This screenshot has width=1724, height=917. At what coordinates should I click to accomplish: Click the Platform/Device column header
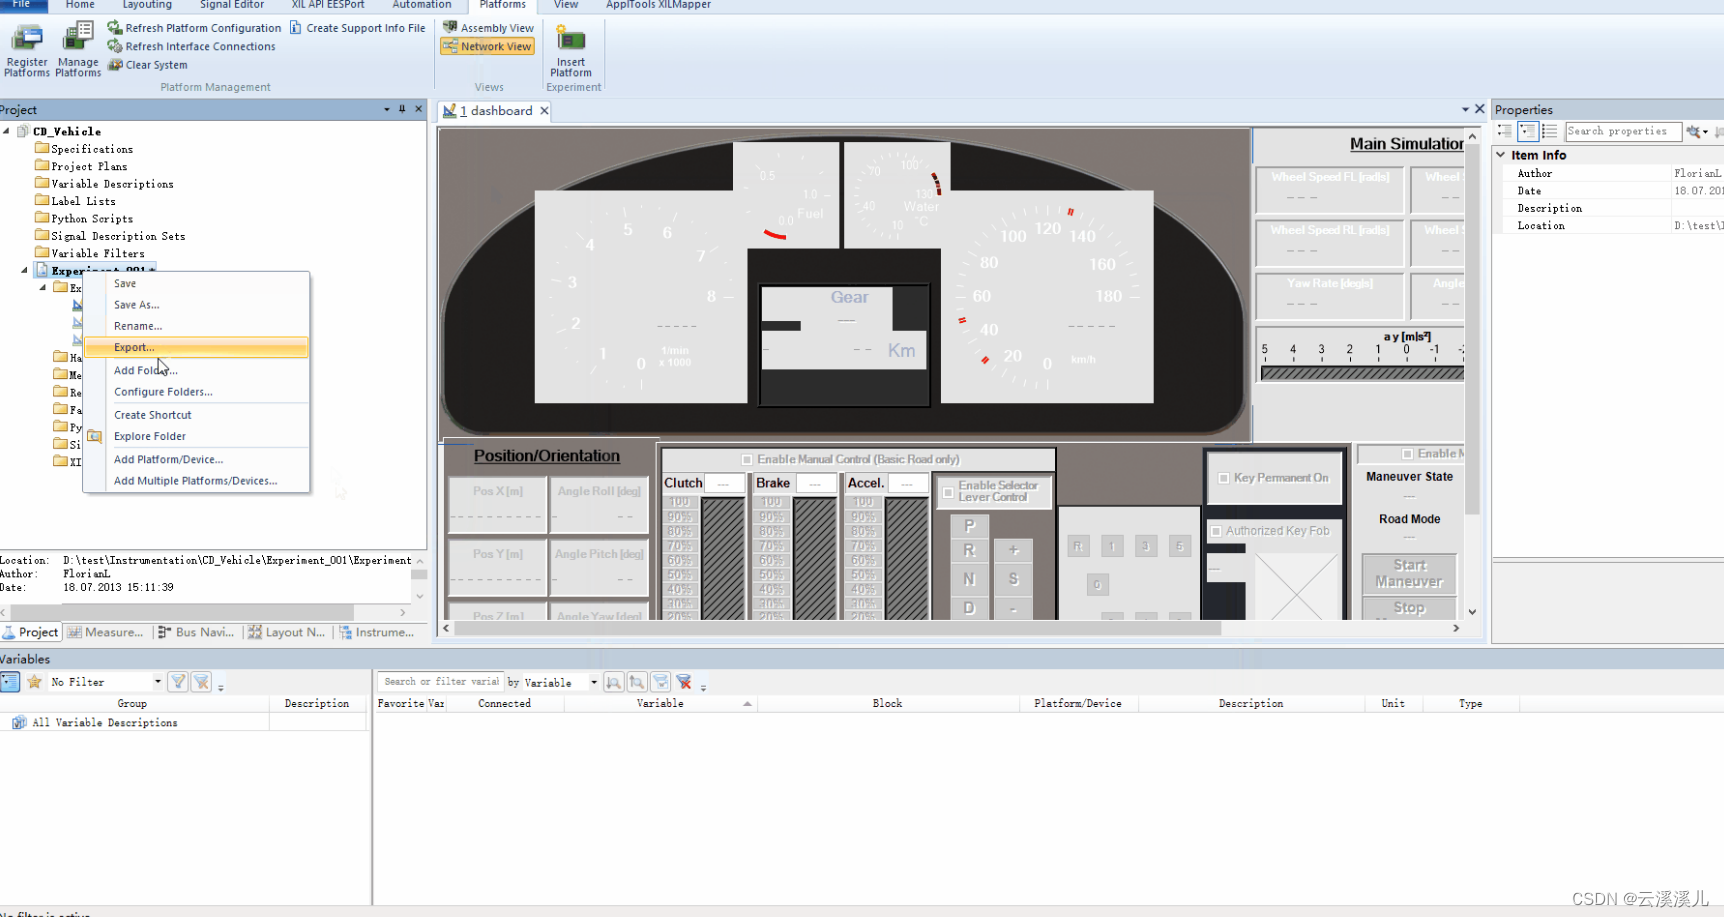1078,704
